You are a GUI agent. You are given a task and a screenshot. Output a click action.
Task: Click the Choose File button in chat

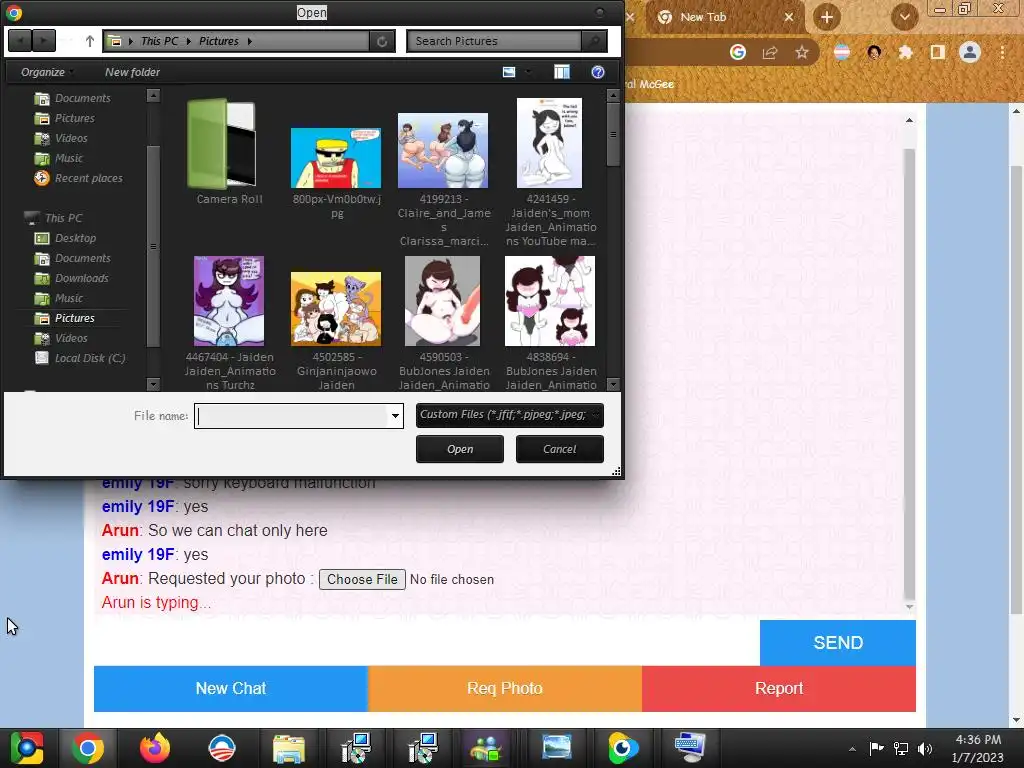362,579
